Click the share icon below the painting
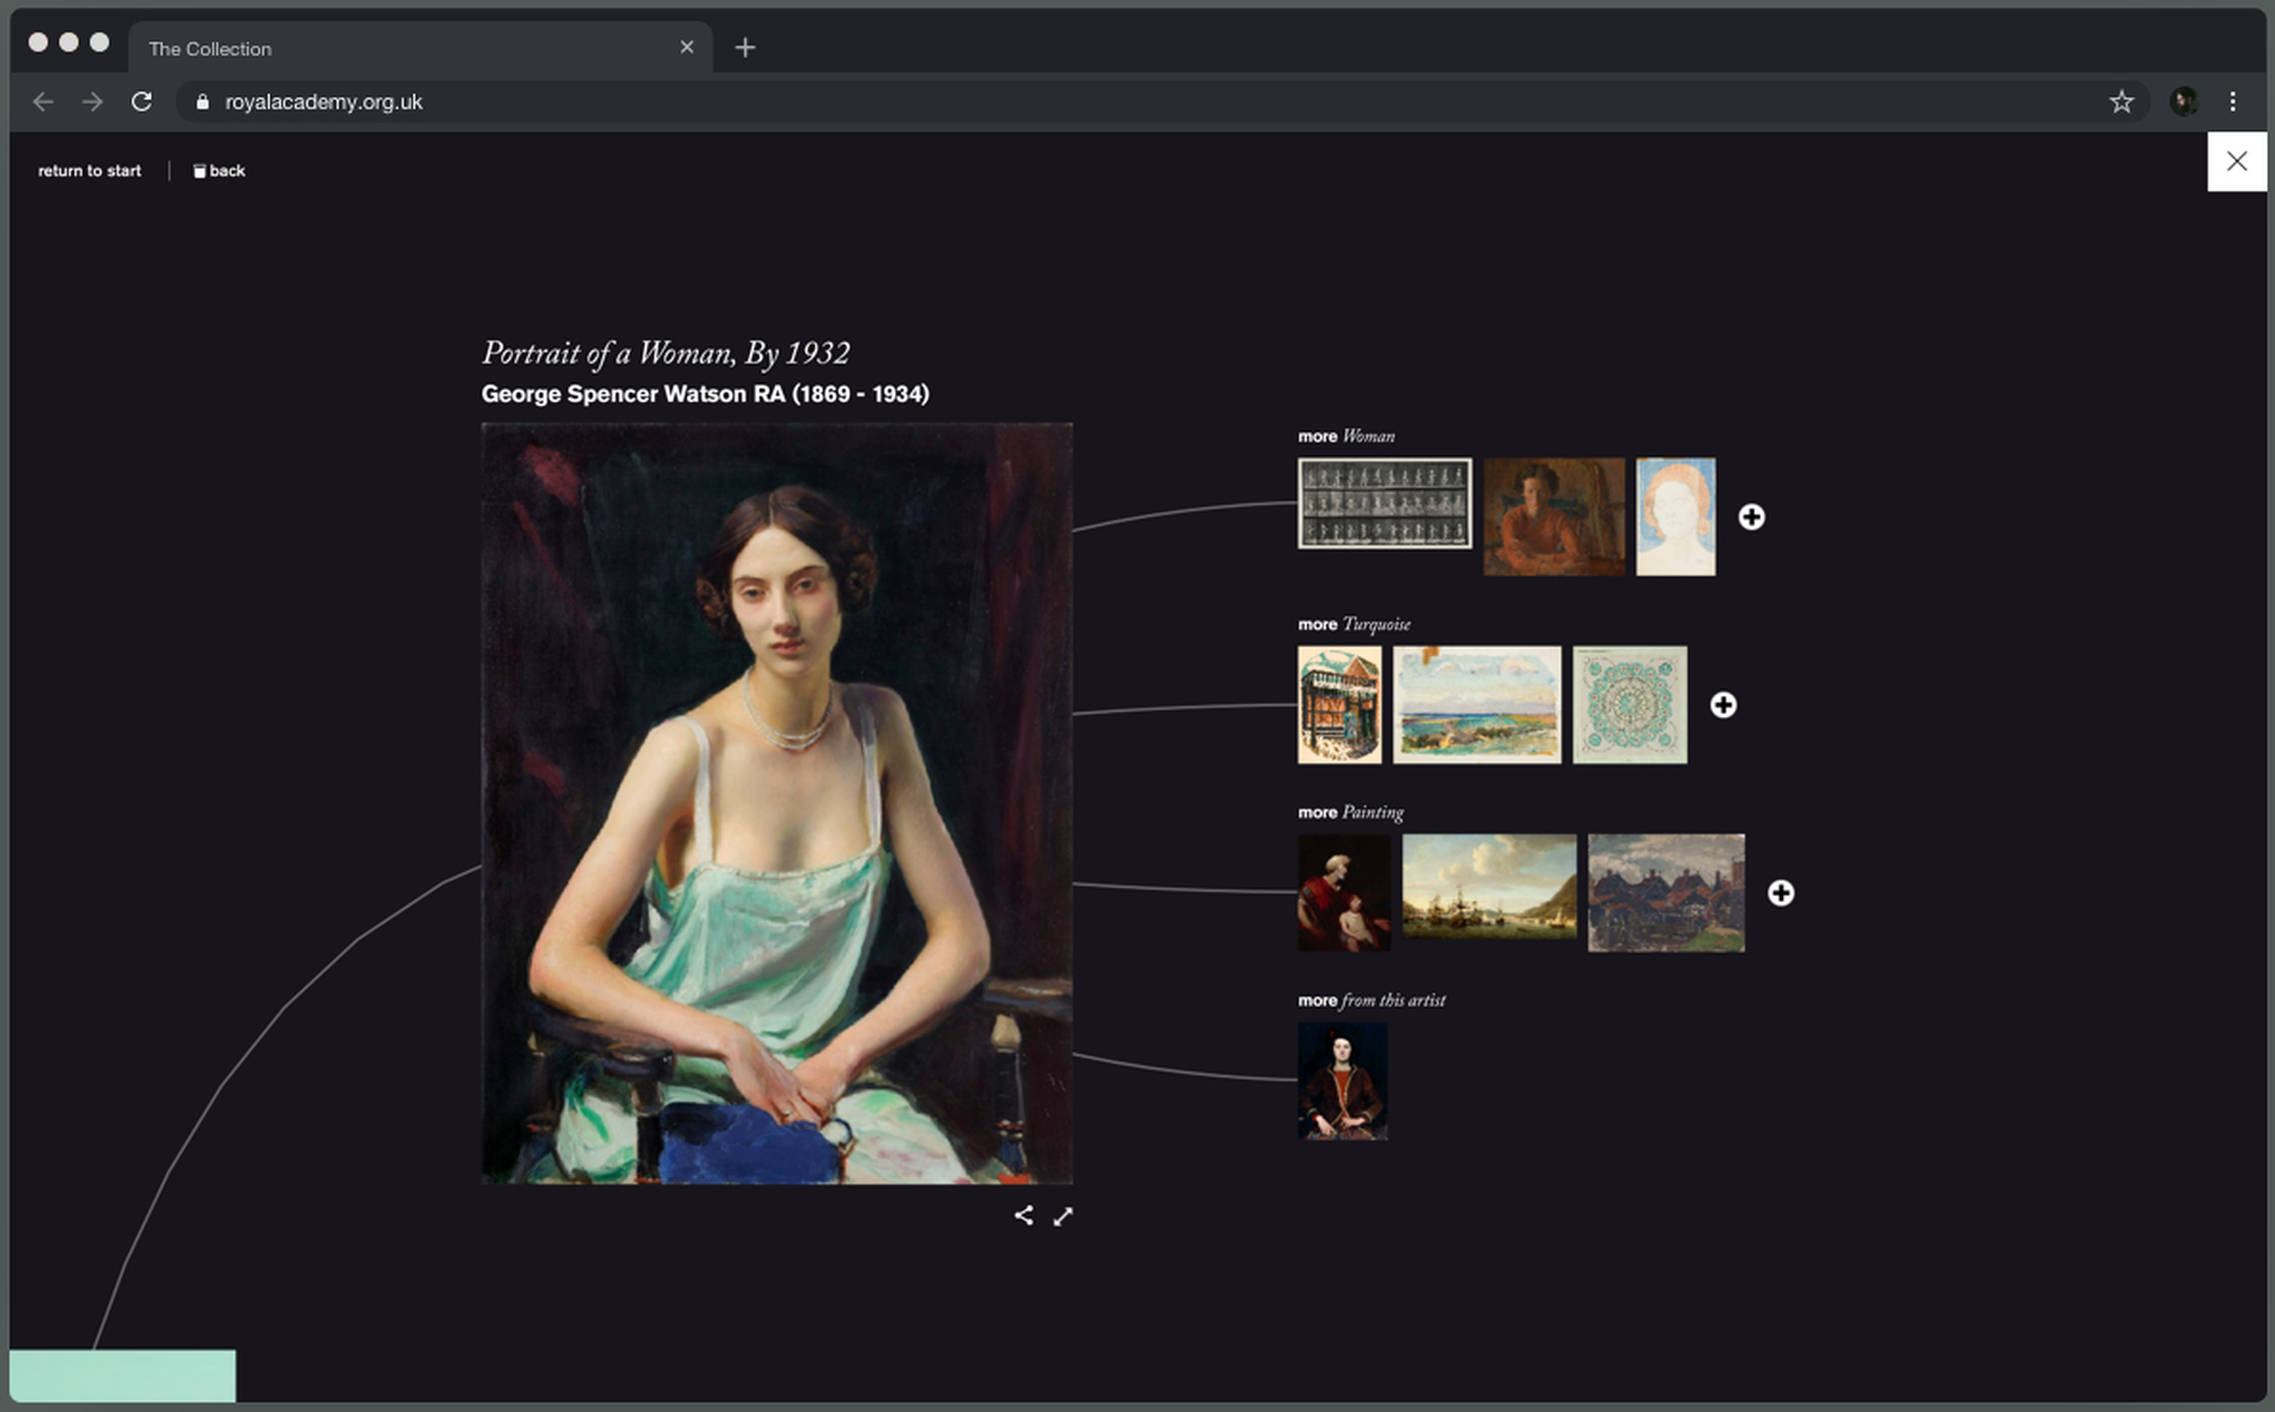Viewport: 2275px width, 1412px height. click(1023, 1215)
